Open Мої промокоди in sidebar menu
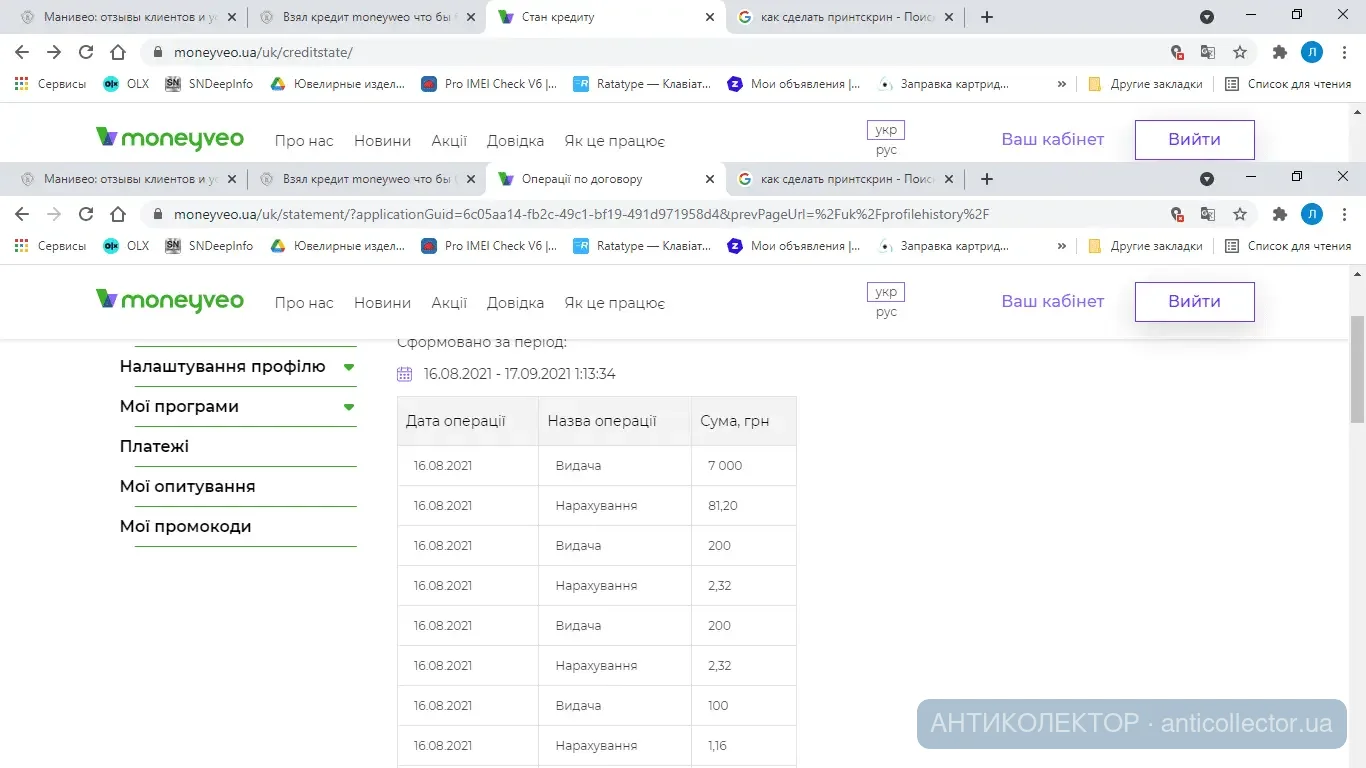Image resolution: width=1366 pixels, height=768 pixels. 185,527
